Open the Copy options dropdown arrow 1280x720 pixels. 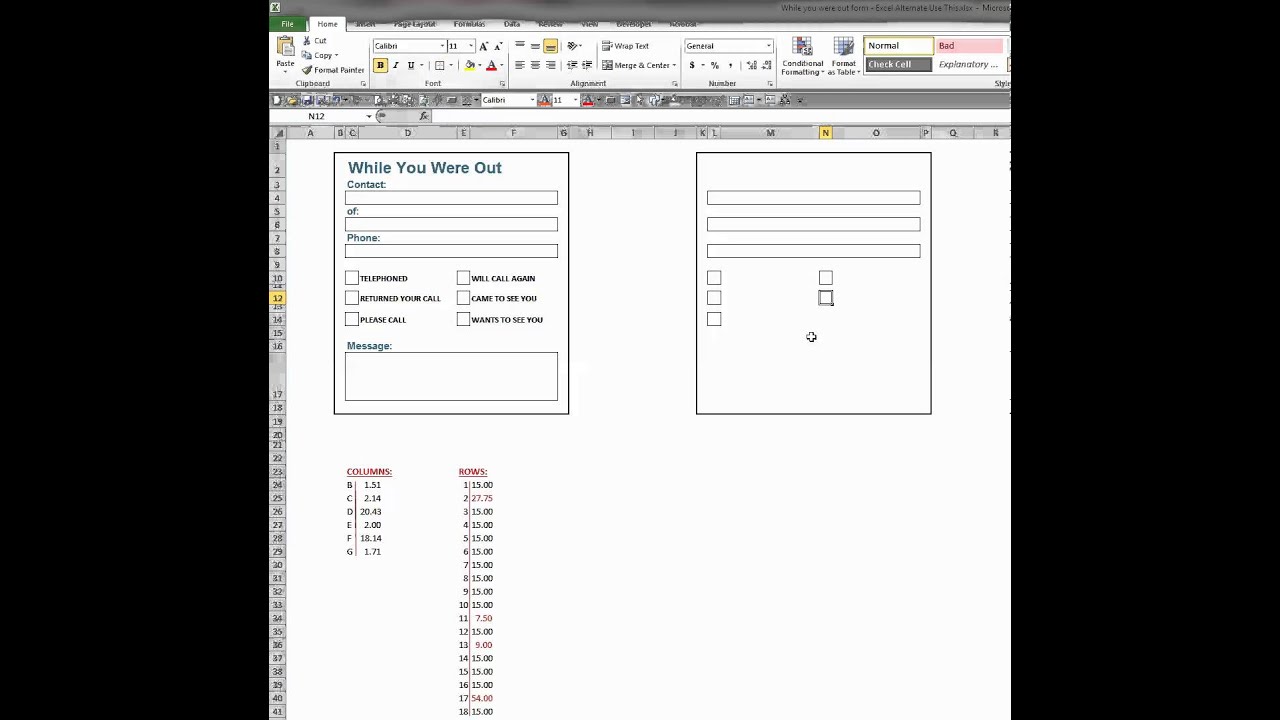point(336,56)
